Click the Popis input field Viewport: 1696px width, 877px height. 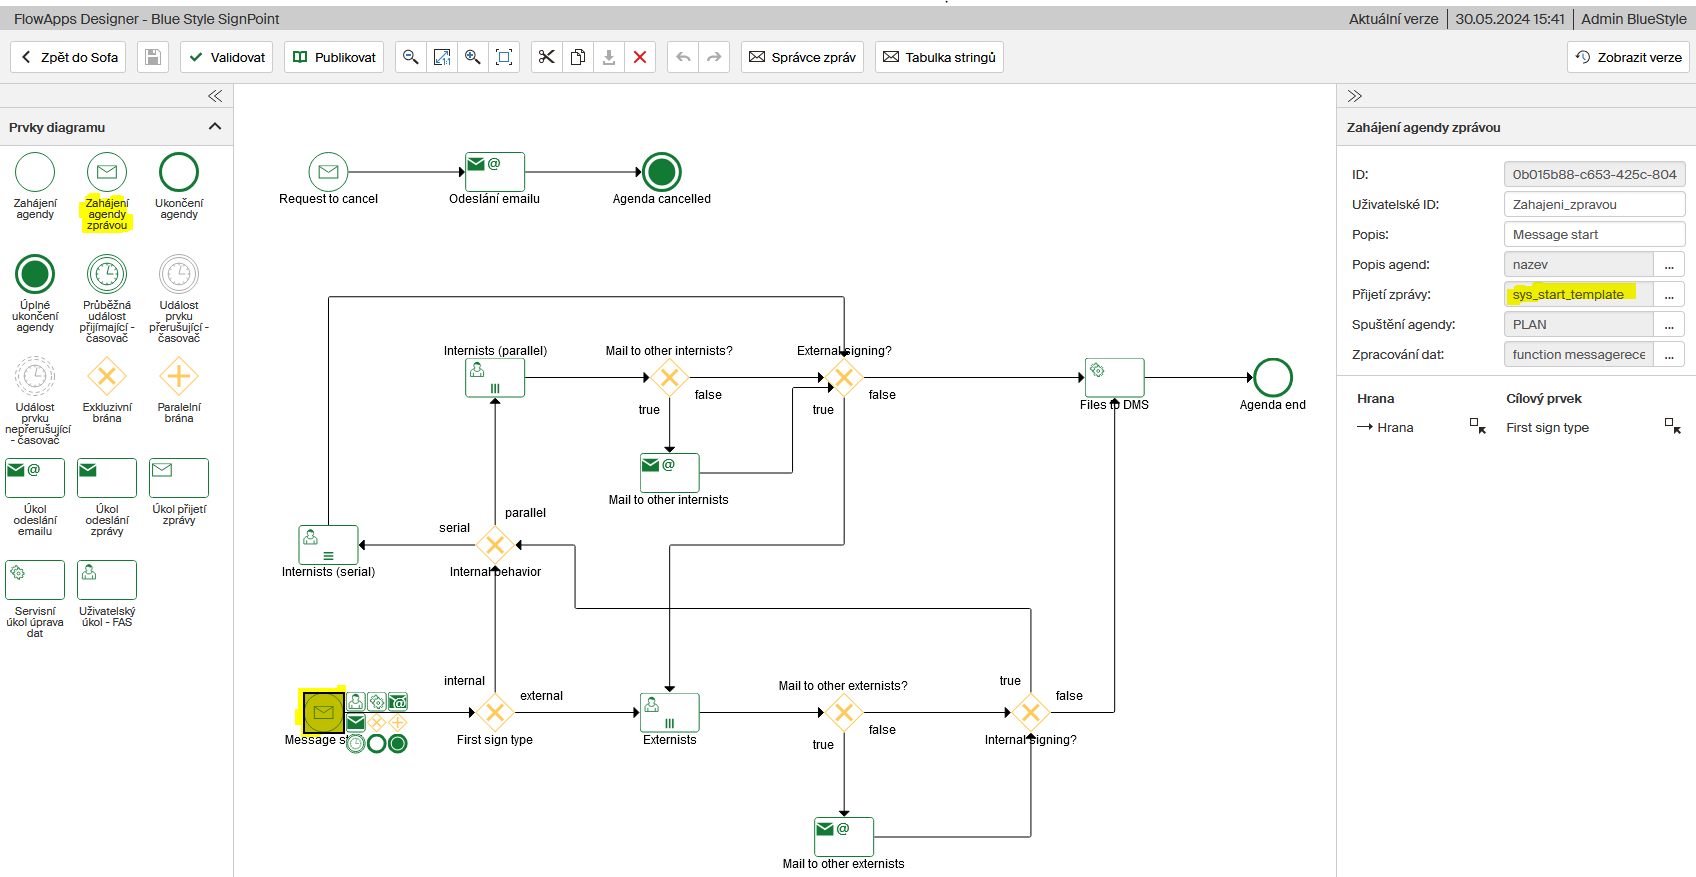pos(1593,235)
